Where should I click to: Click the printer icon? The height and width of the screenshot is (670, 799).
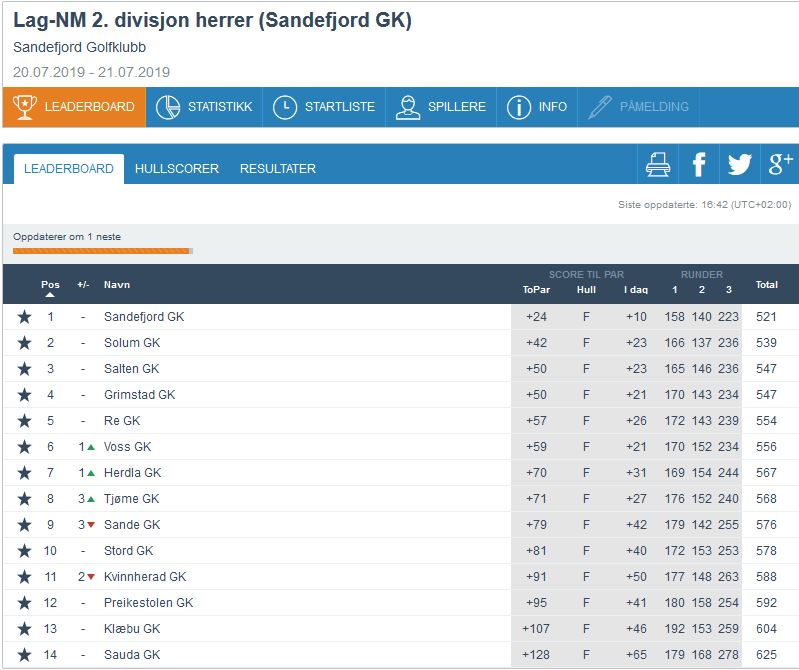[658, 165]
